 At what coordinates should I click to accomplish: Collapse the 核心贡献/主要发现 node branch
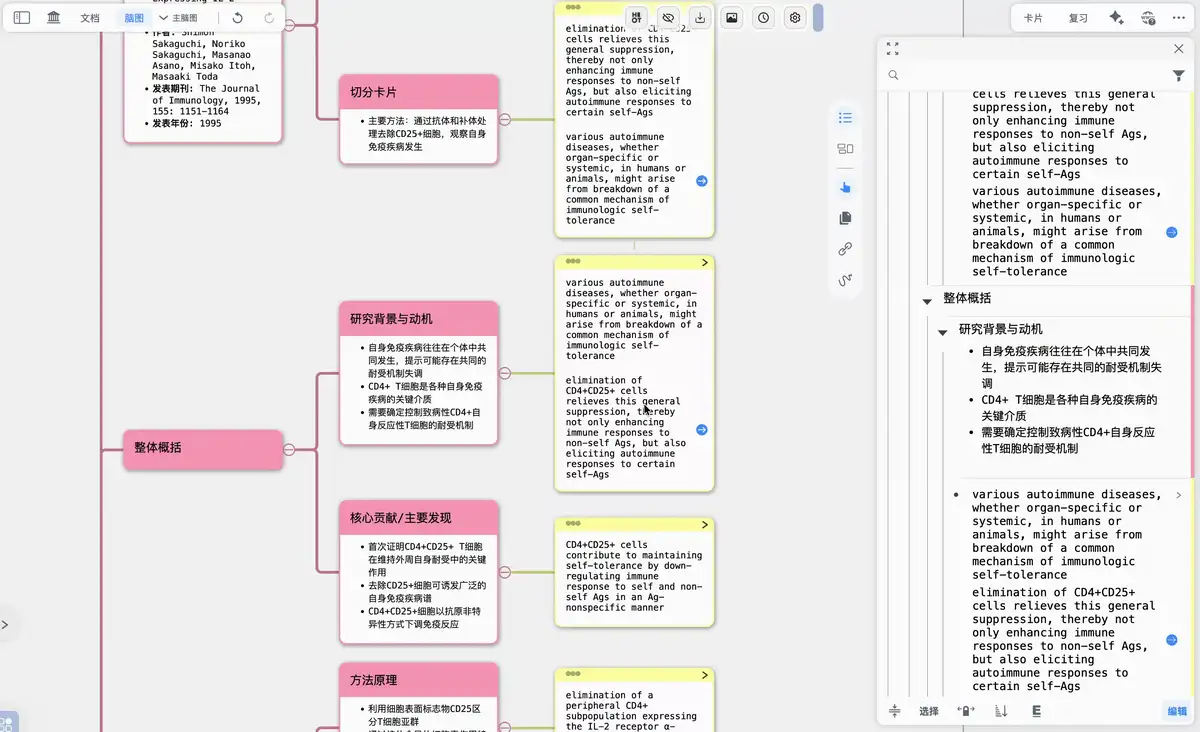click(x=505, y=572)
